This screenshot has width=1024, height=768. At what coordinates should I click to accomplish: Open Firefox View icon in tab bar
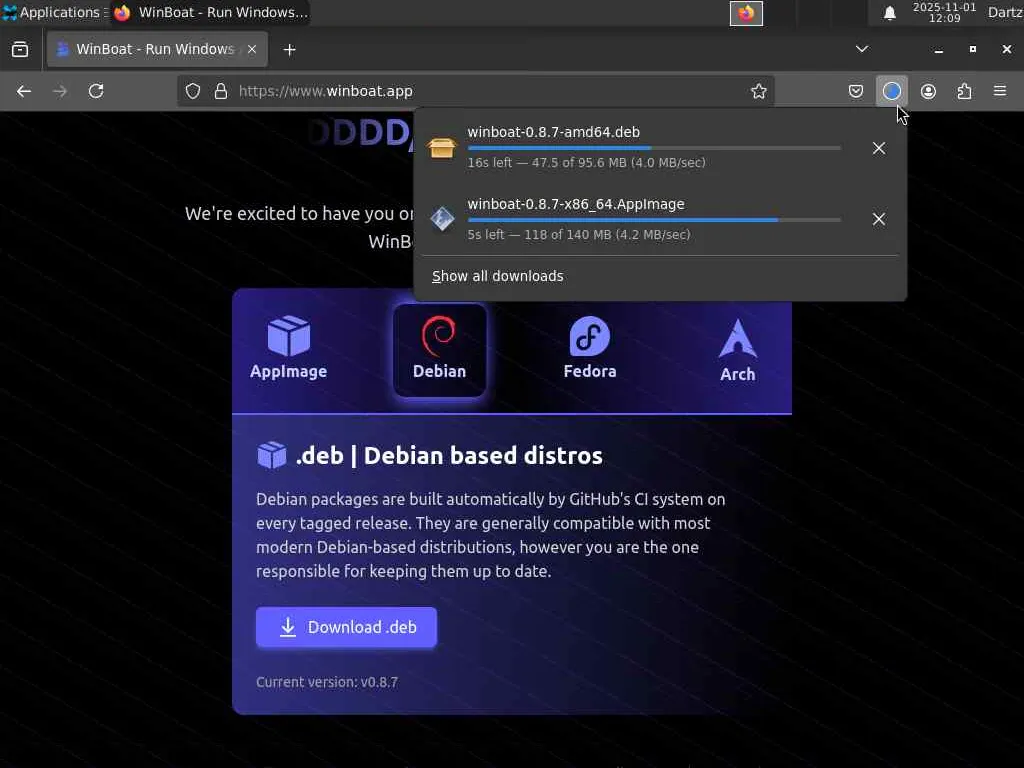tap(20, 50)
